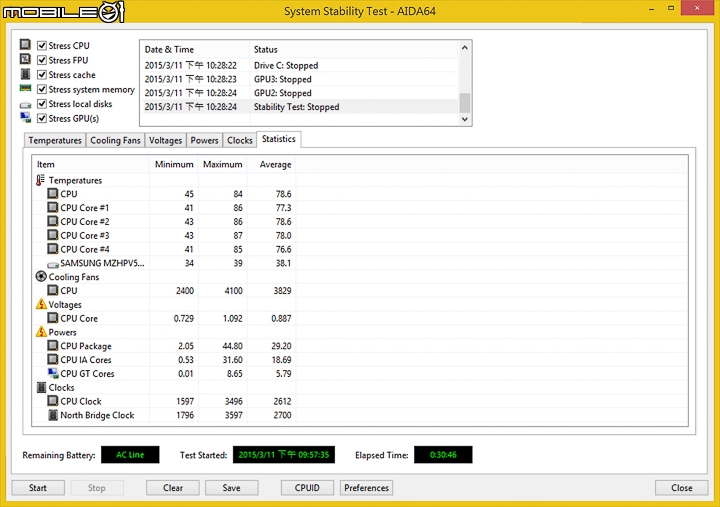Select the Statistics tab
The height and width of the screenshot is (507, 720).
pyautogui.click(x=279, y=139)
